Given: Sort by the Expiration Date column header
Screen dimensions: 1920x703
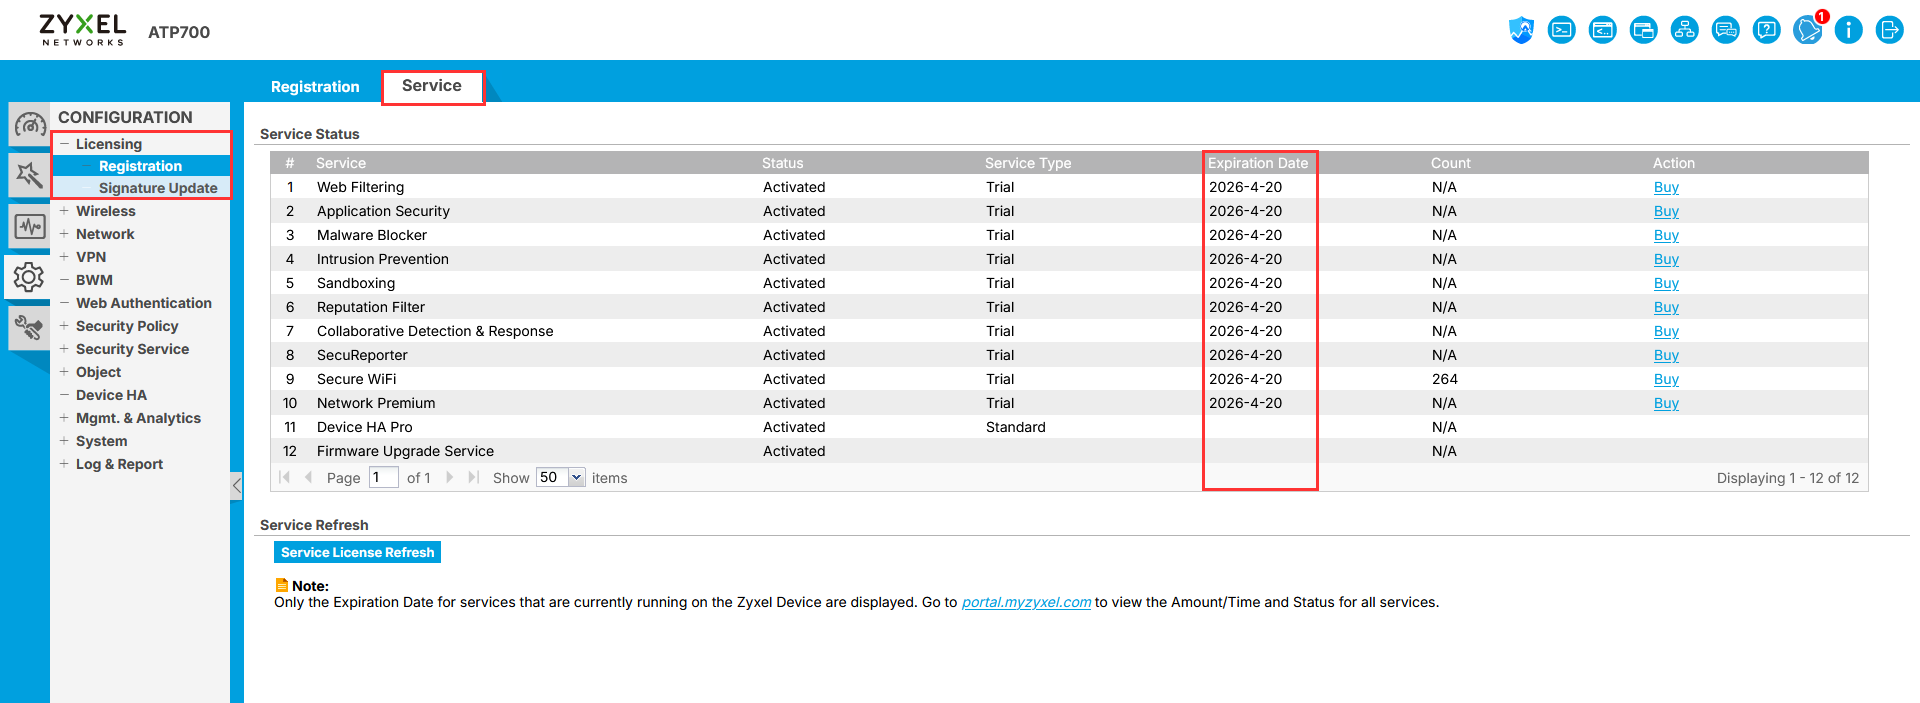Looking at the screenshot, I should (x=1258, y=163).
